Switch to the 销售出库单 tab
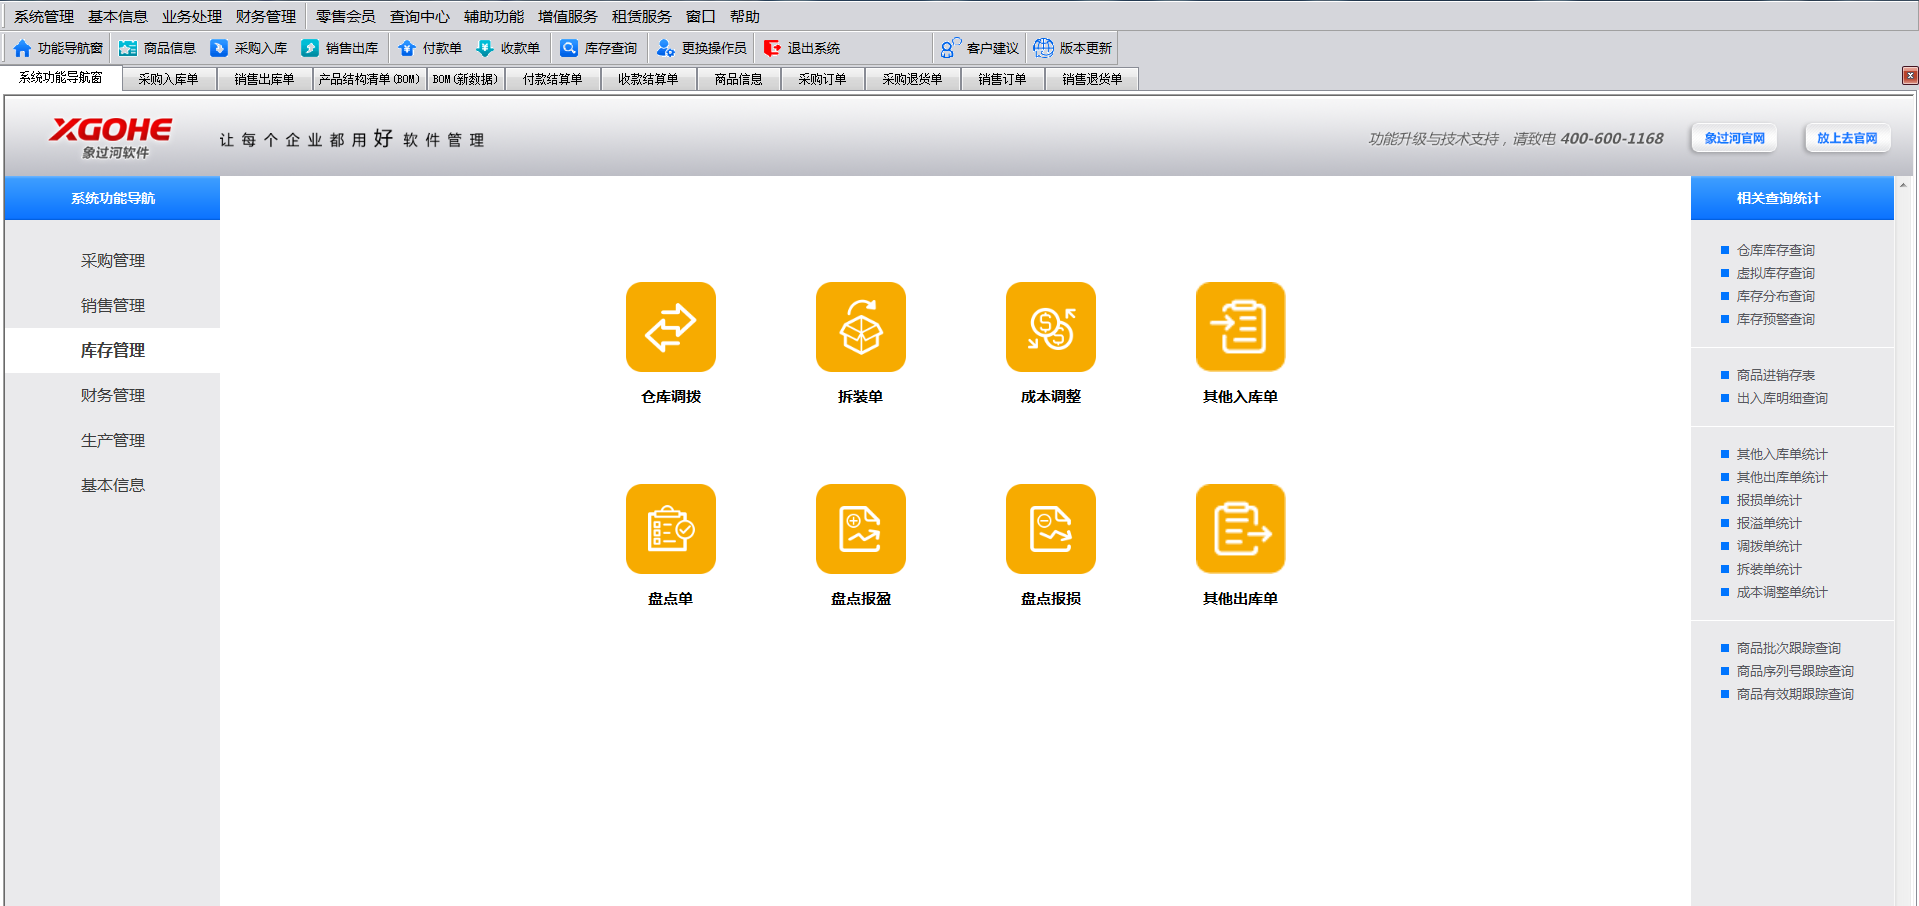The height and width of the screenshot is (906, 1919). click(265, 79)
